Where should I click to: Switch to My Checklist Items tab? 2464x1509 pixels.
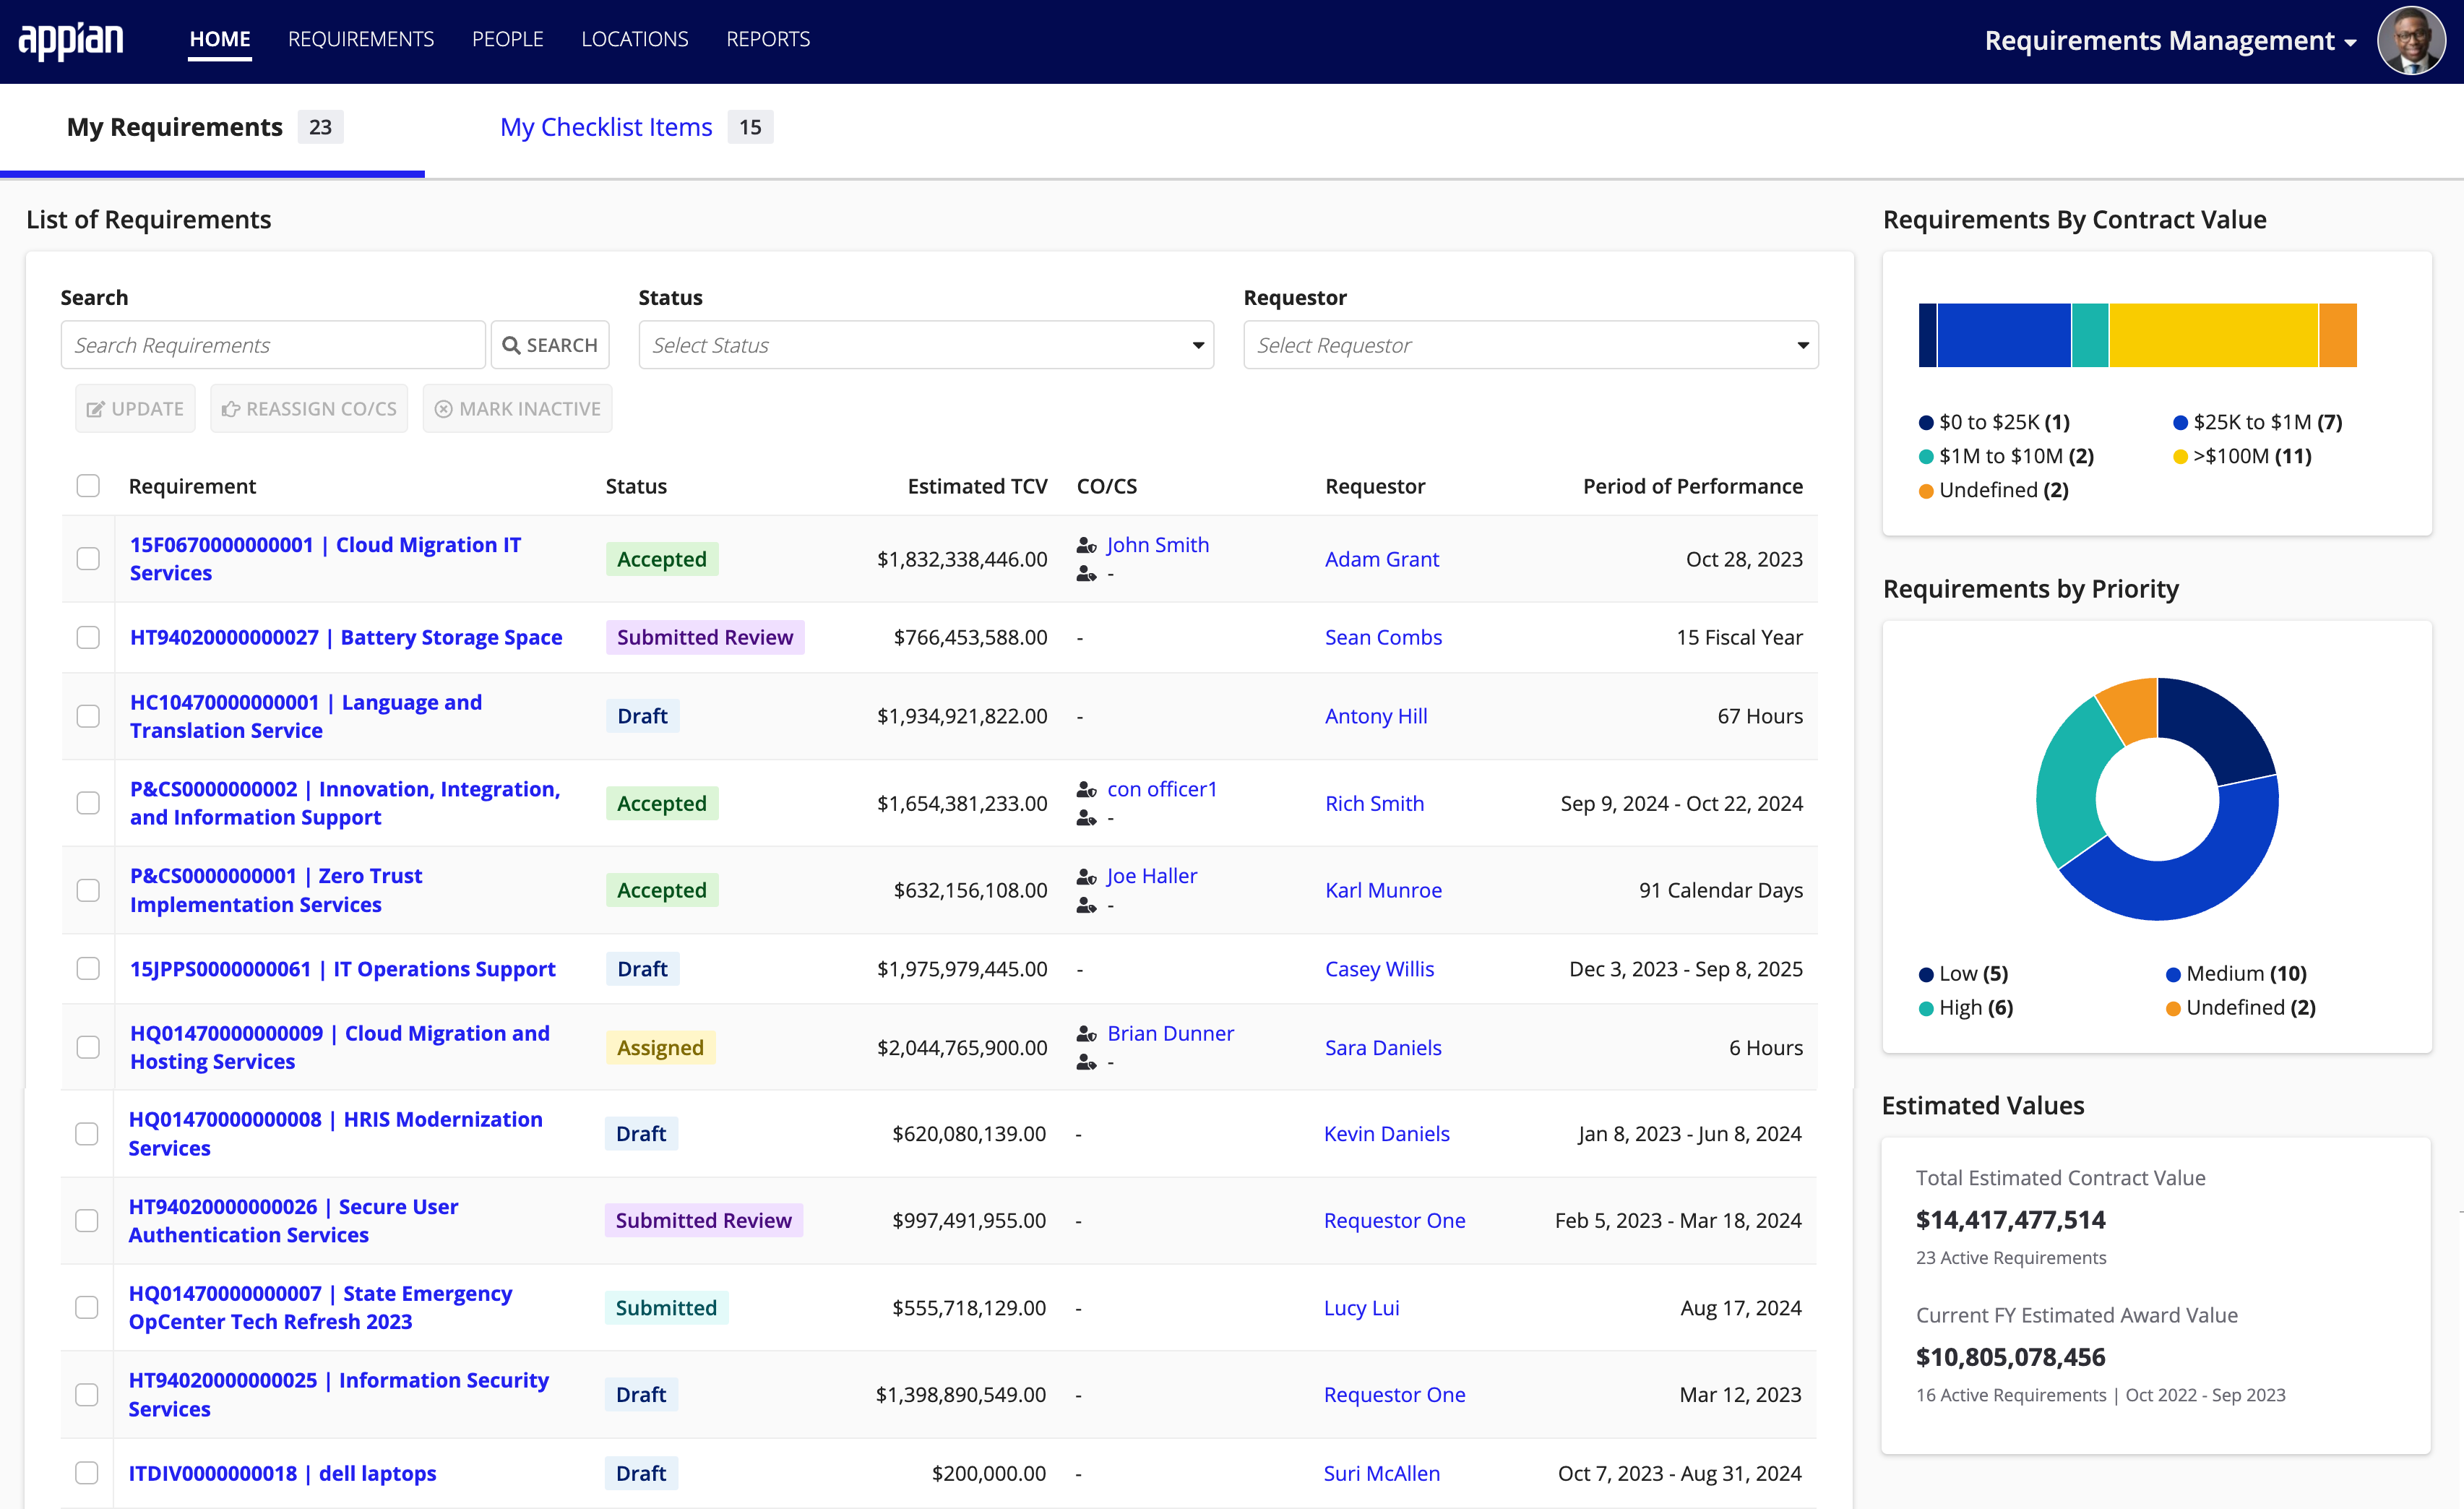636,127
